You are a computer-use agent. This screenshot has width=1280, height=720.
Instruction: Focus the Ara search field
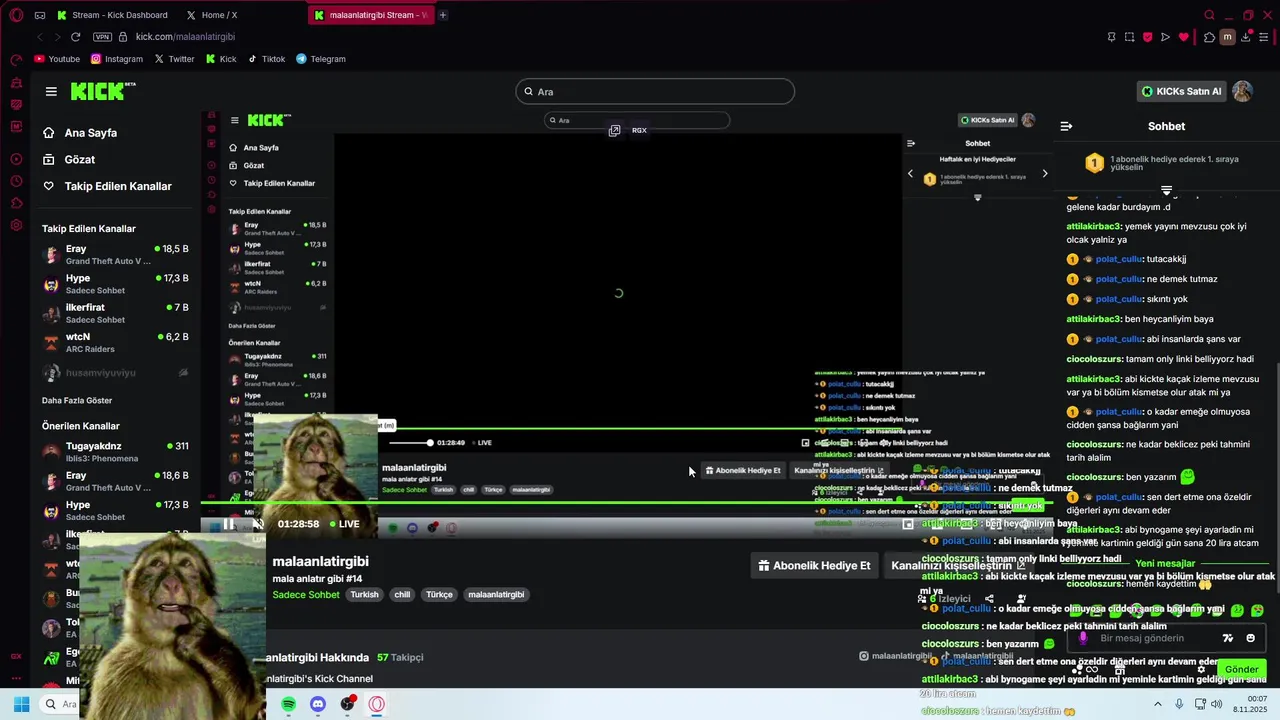click(656, 92)
